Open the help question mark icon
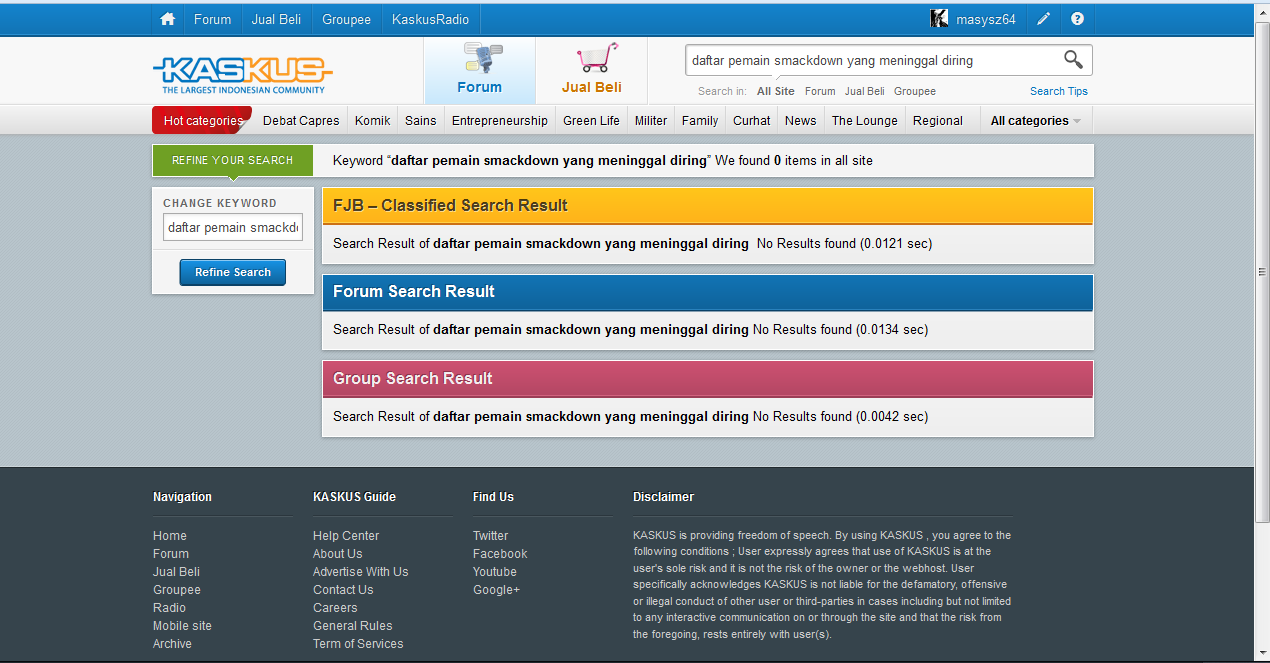Screen dimensions: 1270x663 point(1077,19)
